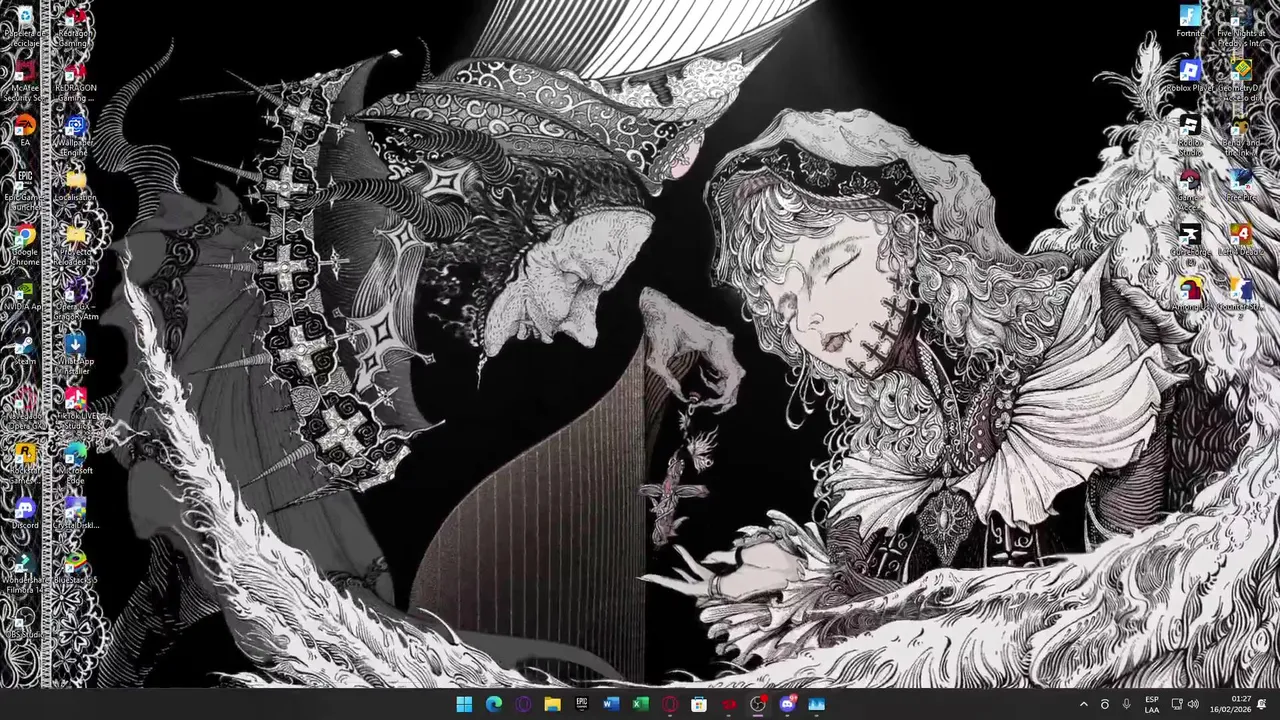Select the Roblox Player desktop shortcut
Screen dimensions: 1280x720
[1190, 76]
